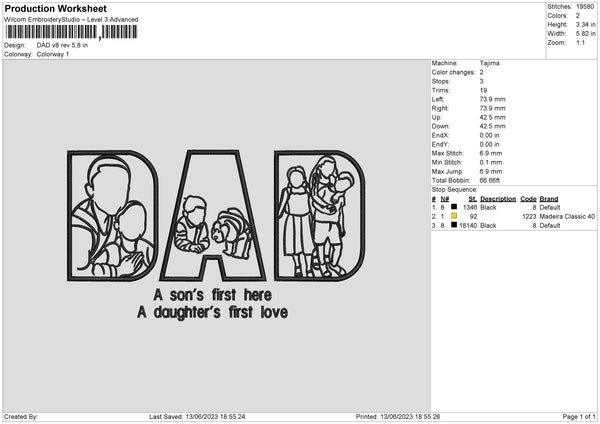
Task: Click the 'St.' column header
Action: coord(473,199)
